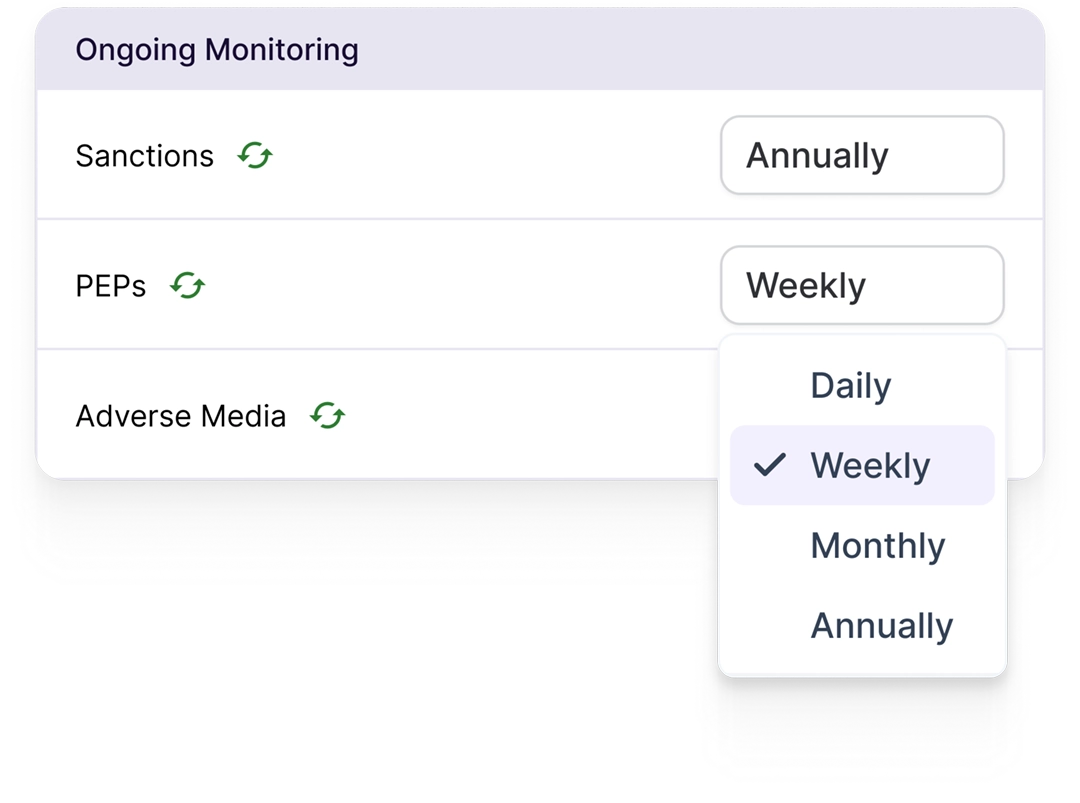Viewport: 1080px width, 803px height.
Task: Click the green refresh icon for Adverse Media
Action: tap(327, 416)
